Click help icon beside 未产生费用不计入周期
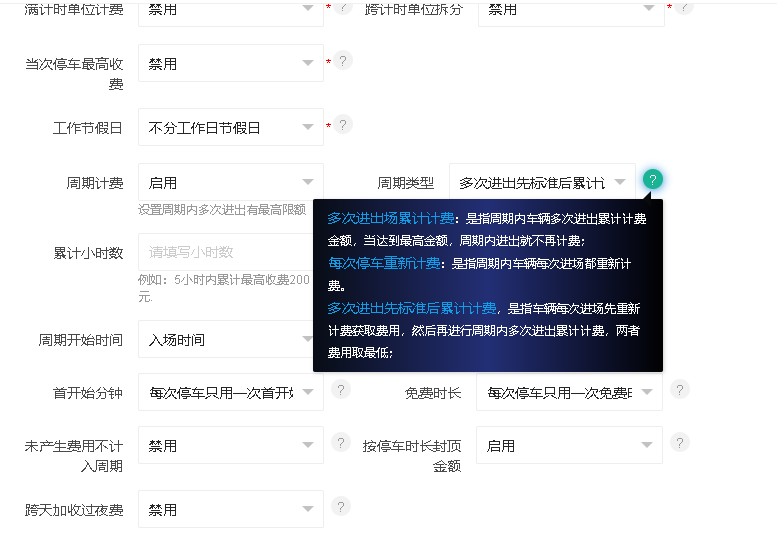Viewport: 777px width, 545px height. (341, 443)
